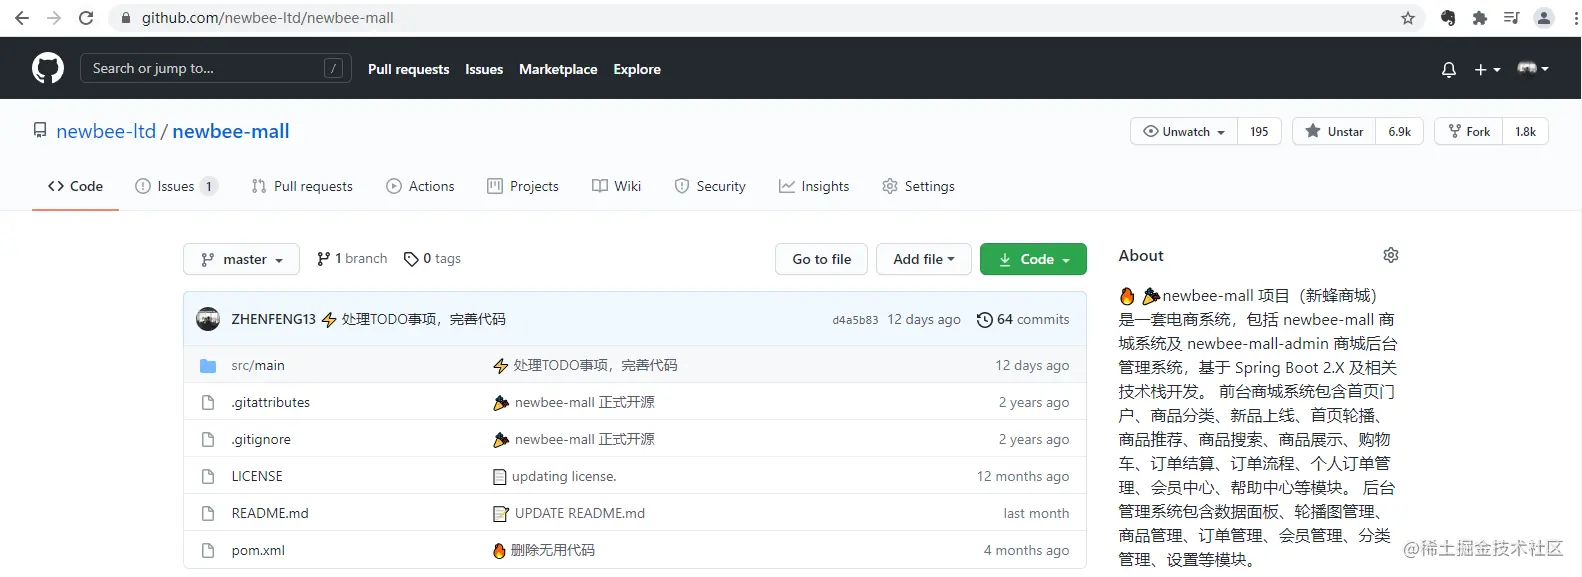Switch to the Wiki tab
This screenshot has width=1582, height=577.
pyautogui.click(x=616, y=186)
